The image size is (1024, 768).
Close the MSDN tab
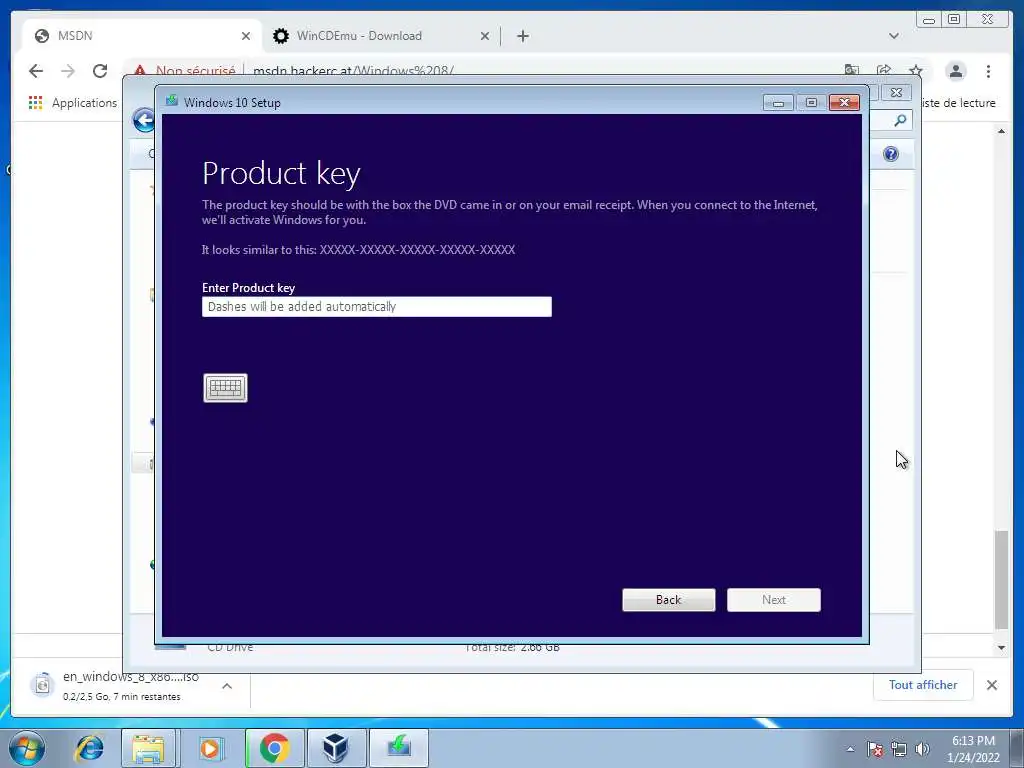coord(246,36)
